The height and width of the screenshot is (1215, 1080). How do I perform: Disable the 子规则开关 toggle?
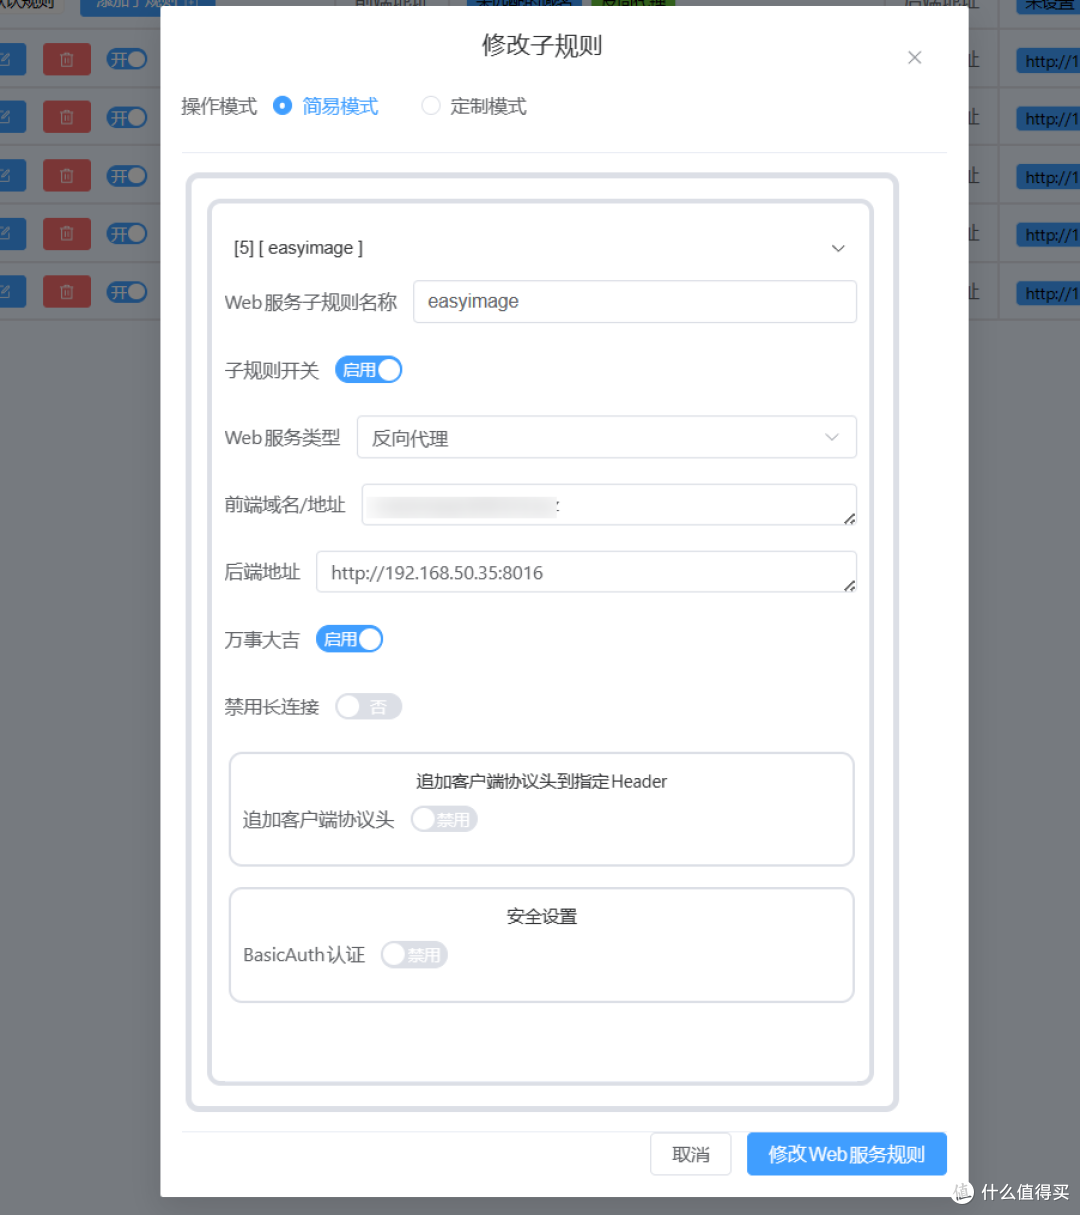(x=369, y=369)
